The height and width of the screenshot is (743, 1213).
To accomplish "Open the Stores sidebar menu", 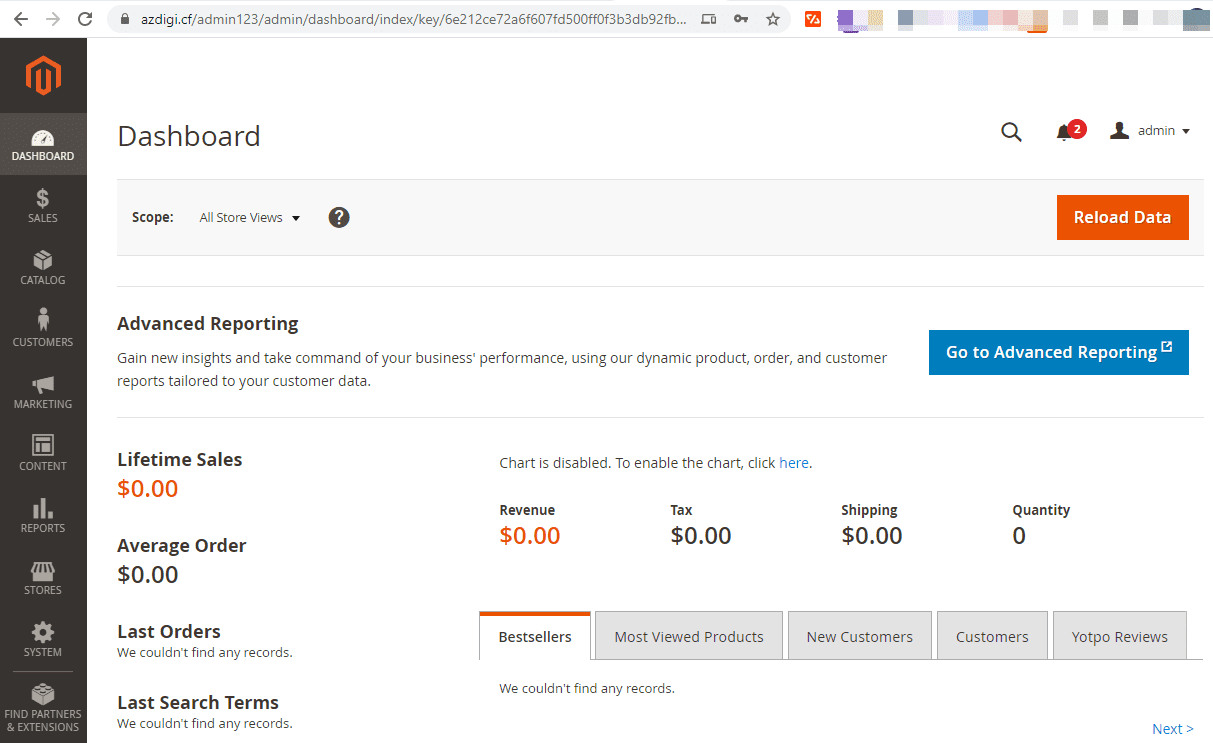I will (43, 578).
